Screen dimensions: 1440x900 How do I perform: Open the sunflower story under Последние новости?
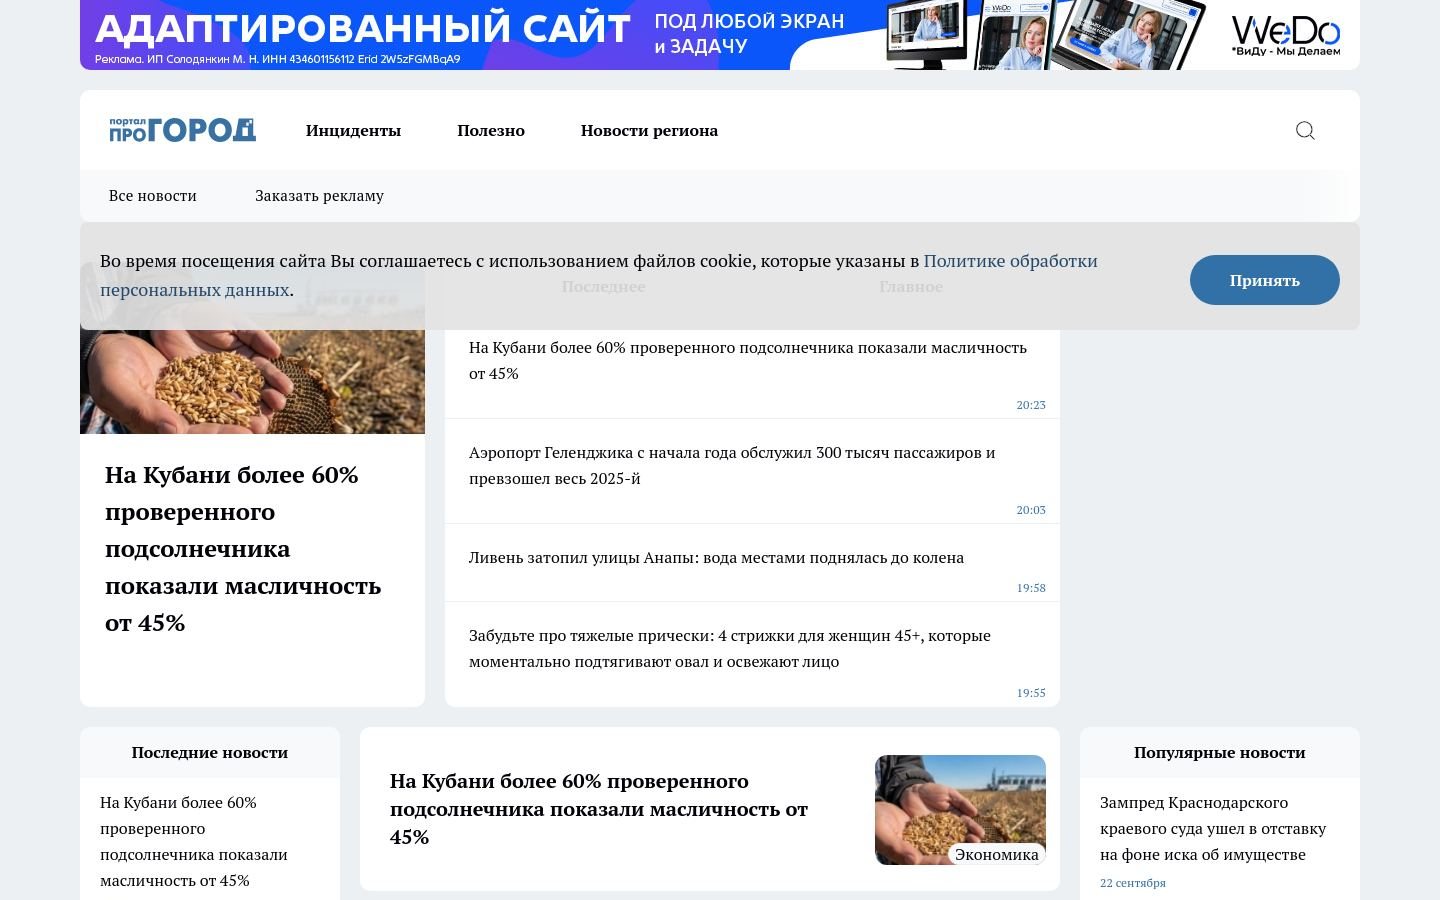(x=194, y=841)
